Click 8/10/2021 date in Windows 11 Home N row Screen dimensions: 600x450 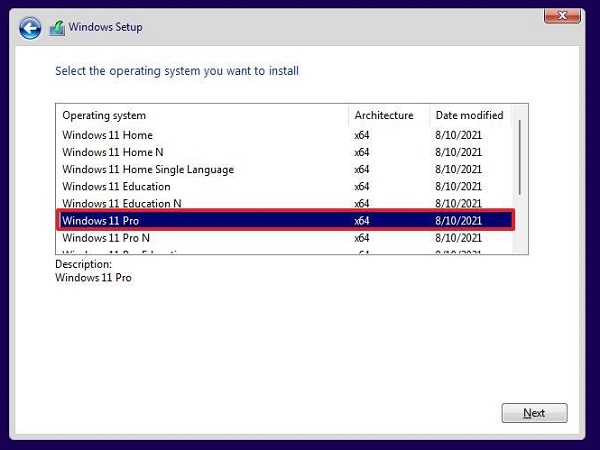(x=458, y=152)
